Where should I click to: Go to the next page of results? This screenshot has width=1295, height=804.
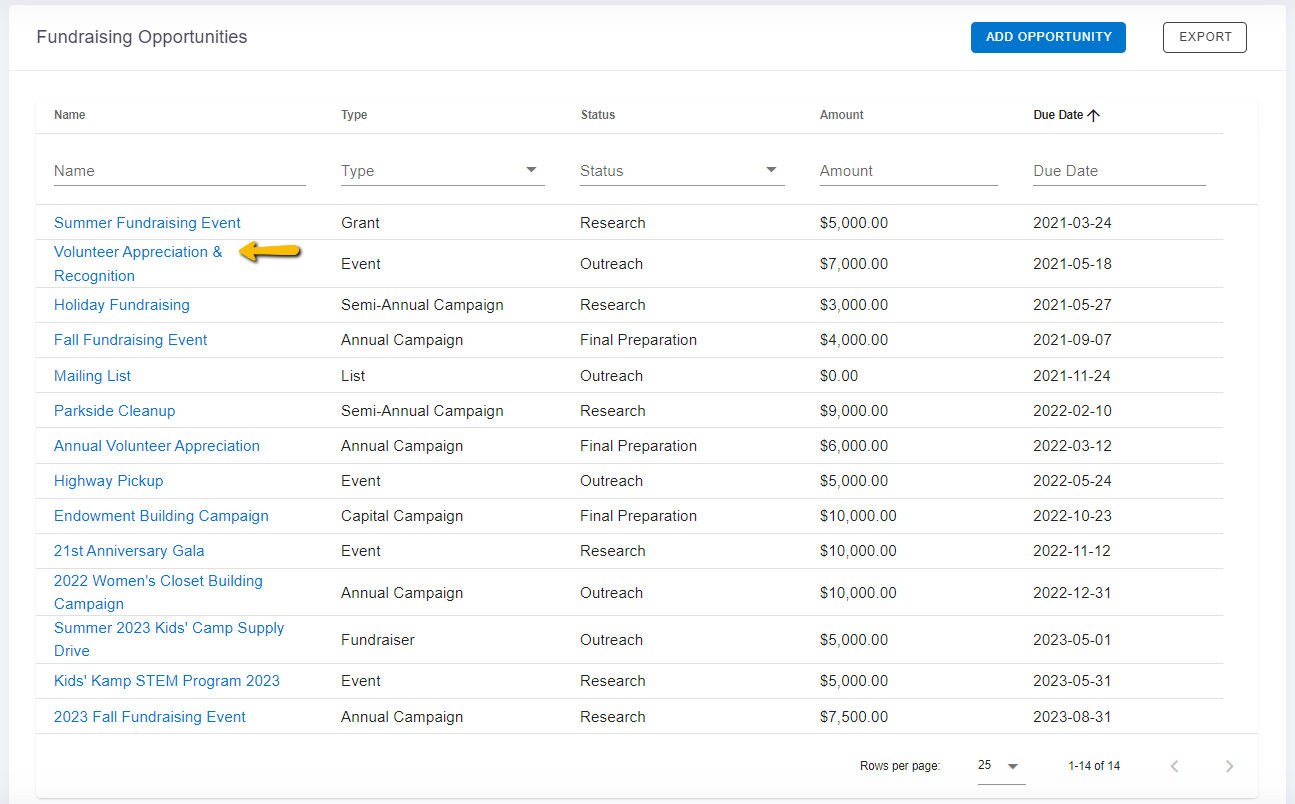(1229, 766)
